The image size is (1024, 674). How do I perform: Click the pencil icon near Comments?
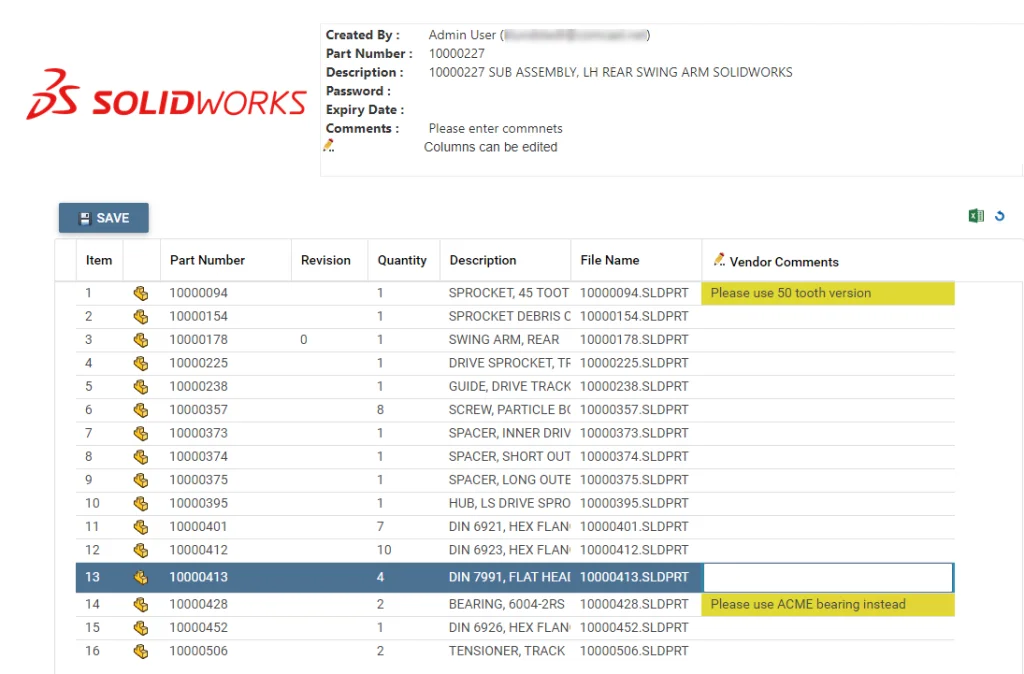point(329,146)
